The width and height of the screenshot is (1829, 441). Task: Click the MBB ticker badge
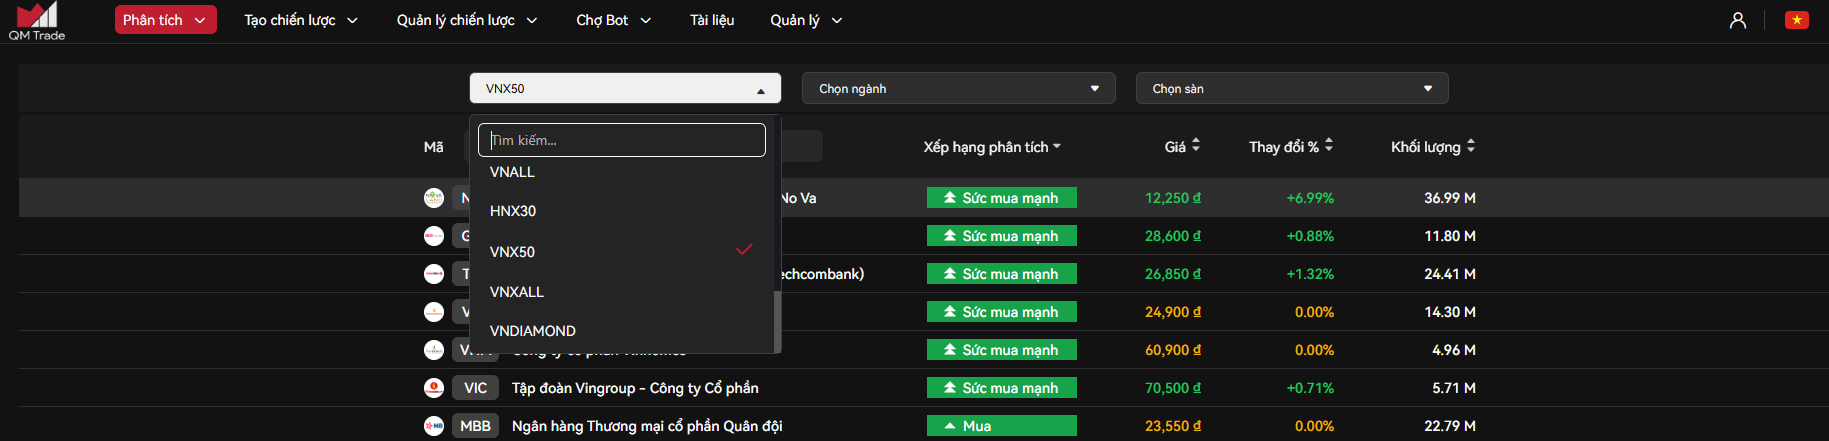coord(475,426)
